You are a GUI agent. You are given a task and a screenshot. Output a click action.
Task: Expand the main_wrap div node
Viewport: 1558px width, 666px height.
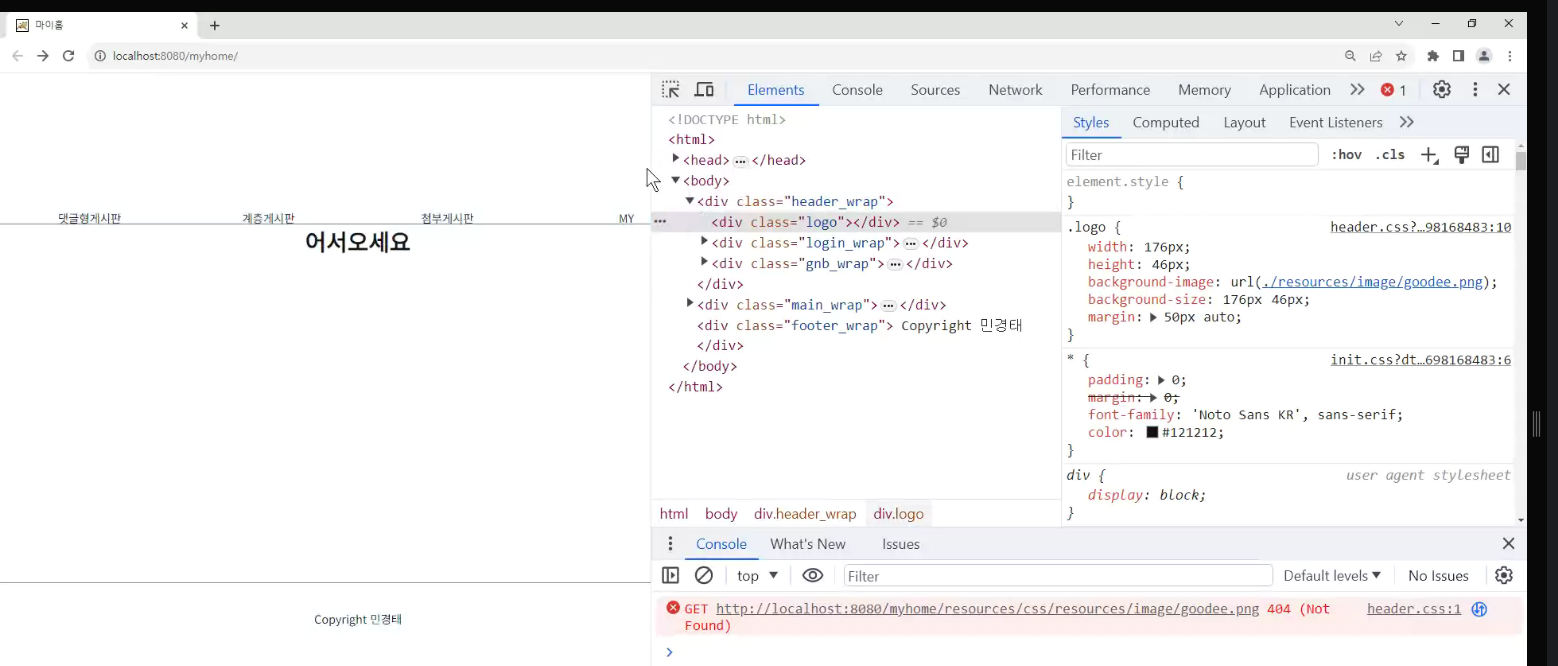[690, 303]
